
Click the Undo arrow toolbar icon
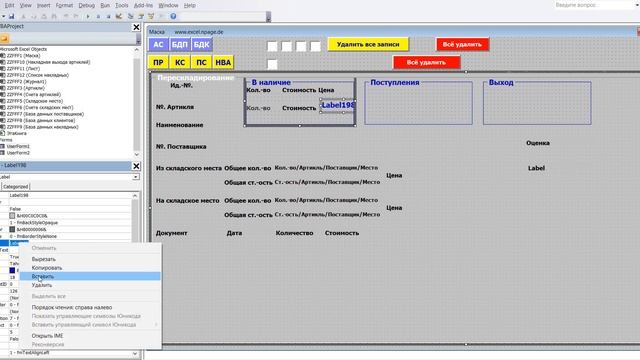66,16
